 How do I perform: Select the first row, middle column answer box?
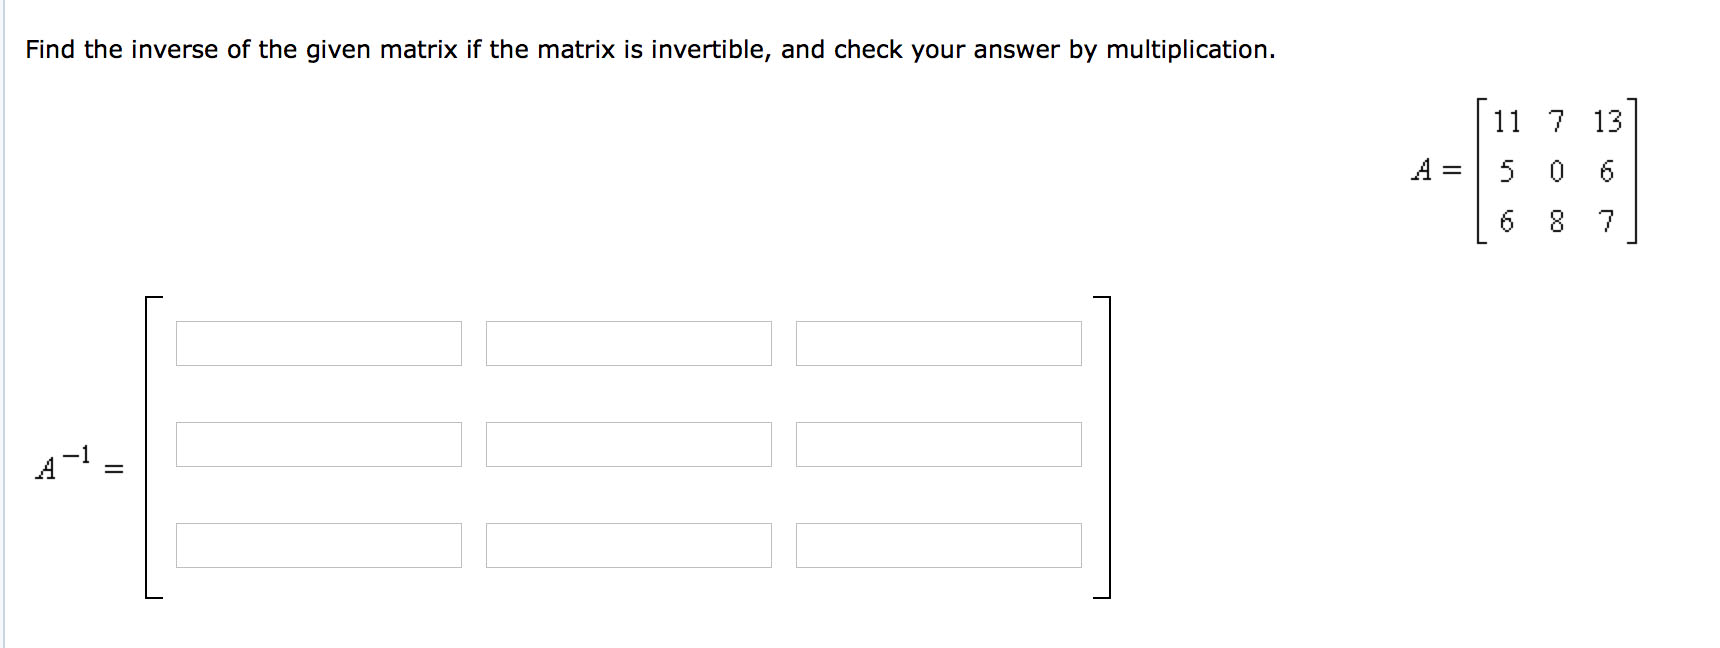[x=629, y=343]
